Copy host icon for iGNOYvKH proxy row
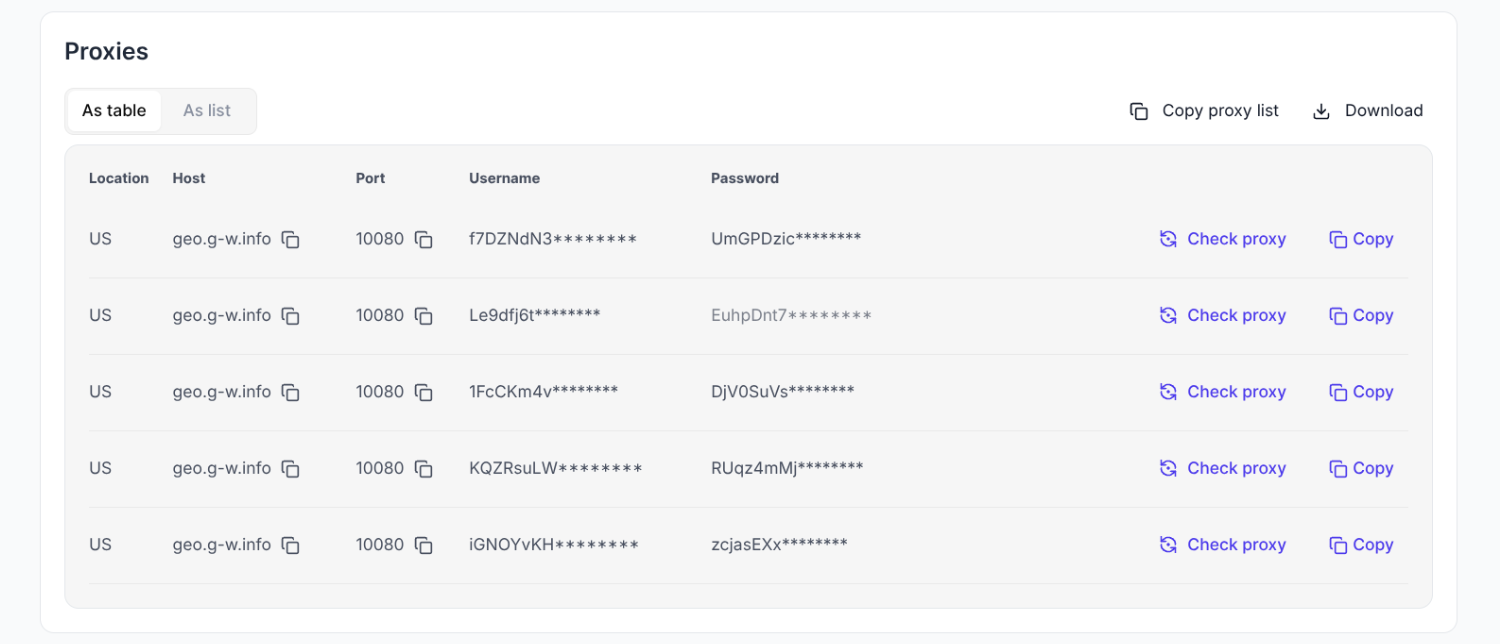This screenshot has width=1500, height=644. 290,546
